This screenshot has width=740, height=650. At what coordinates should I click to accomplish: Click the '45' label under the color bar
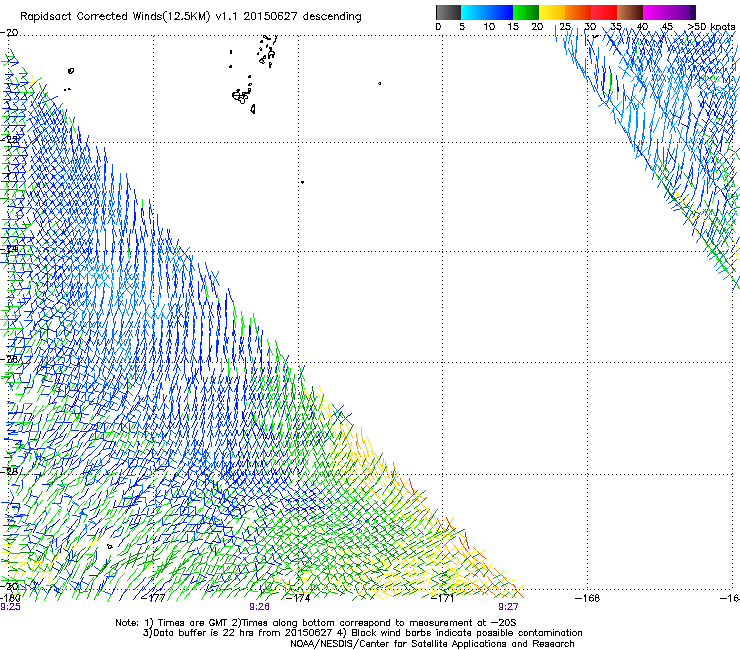coord(667,27)
